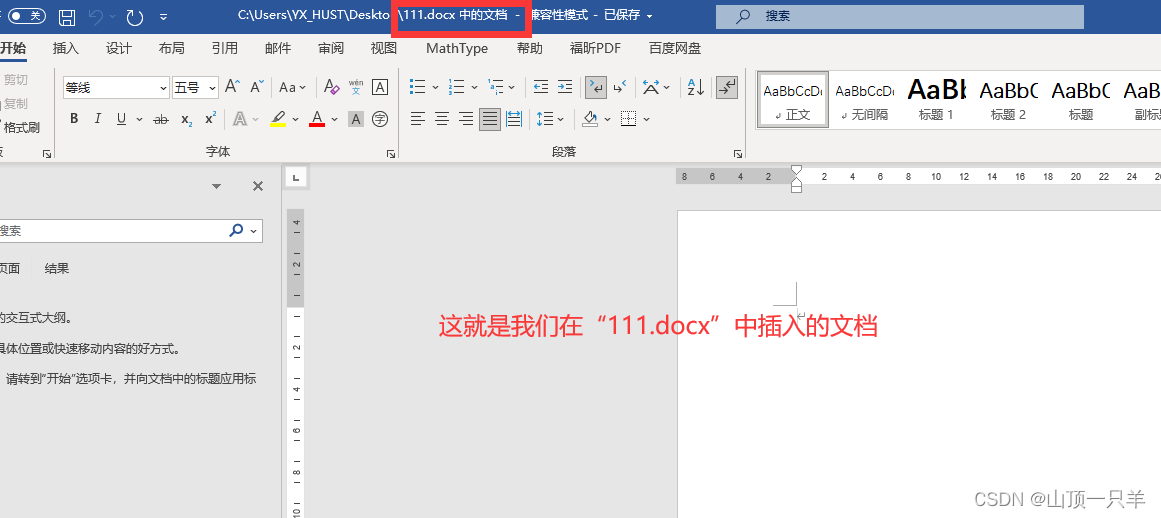
Task: Apply the 标题 2 heading style
Action: pos(1008,100)
